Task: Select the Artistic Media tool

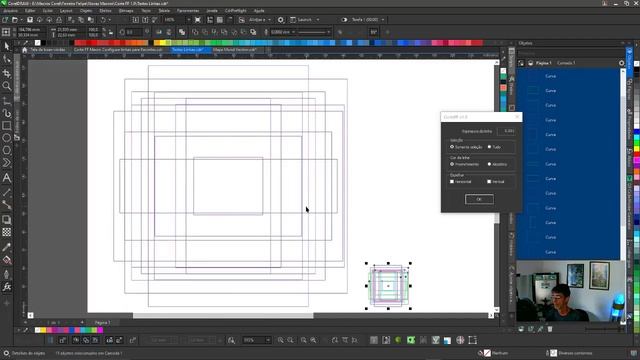Action: point(7,113)
